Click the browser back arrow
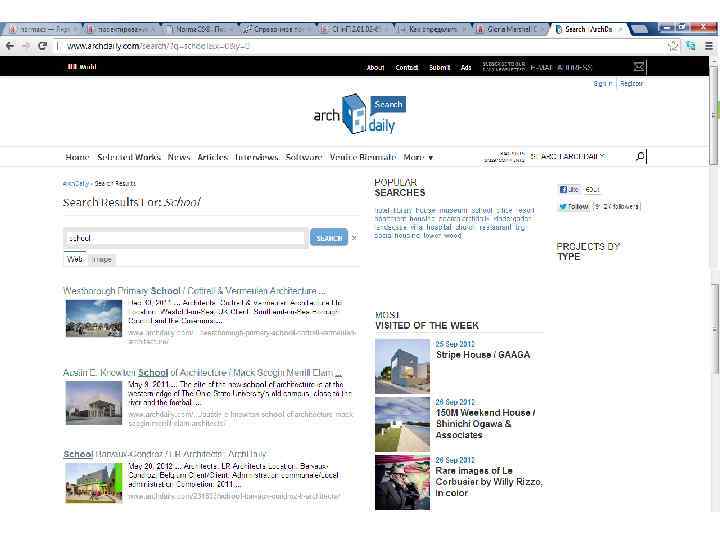Viewport: 720px width, 540px height. point(10,46)
